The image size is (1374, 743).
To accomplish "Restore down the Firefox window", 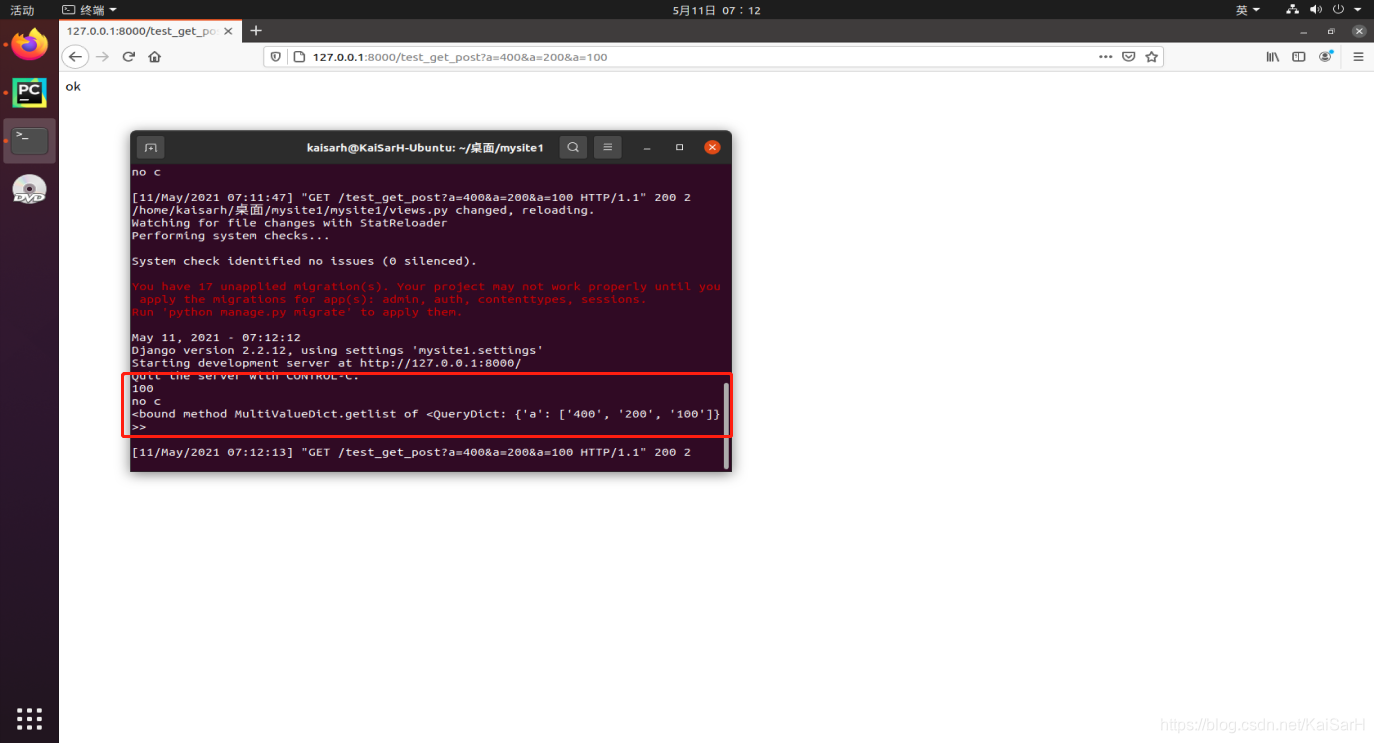I will pyautogui.click(x=1331, y=31).
